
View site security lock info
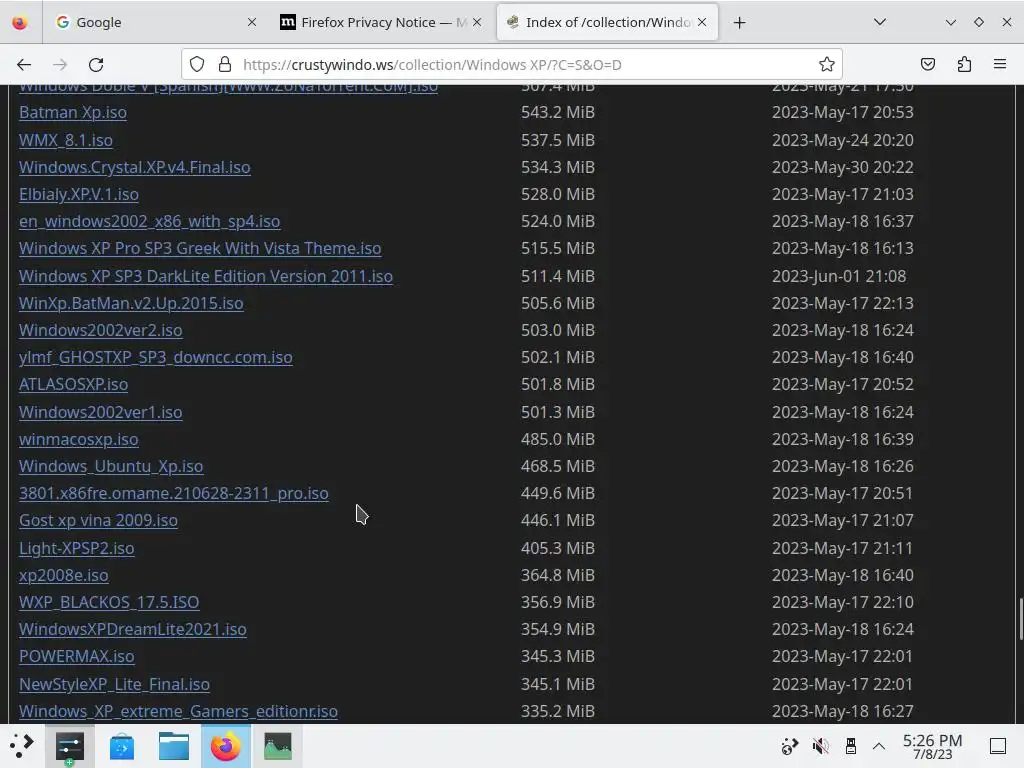(225, 64)
